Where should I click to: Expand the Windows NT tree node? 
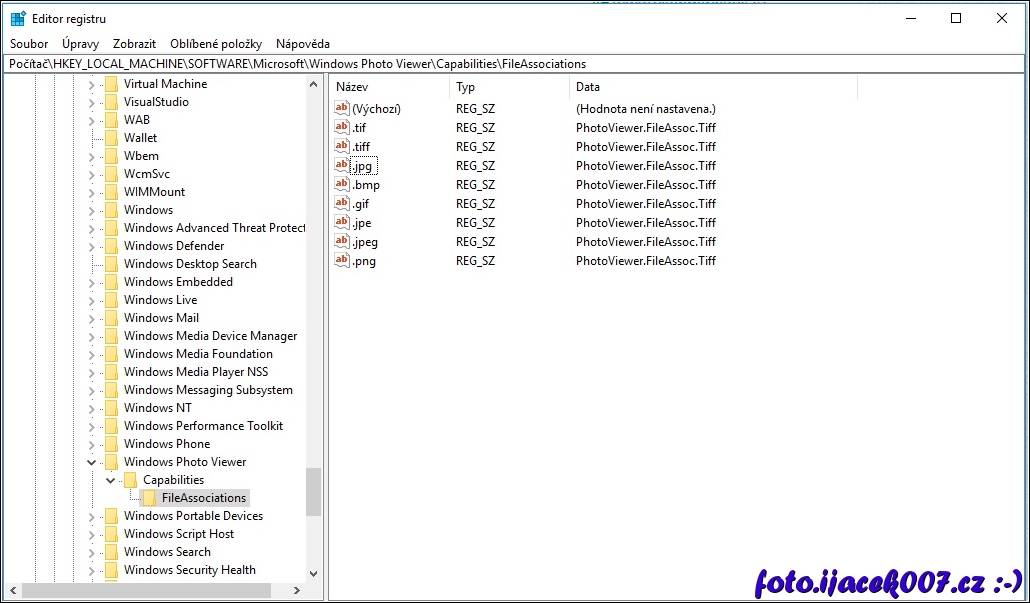click(x=92, y=408)
